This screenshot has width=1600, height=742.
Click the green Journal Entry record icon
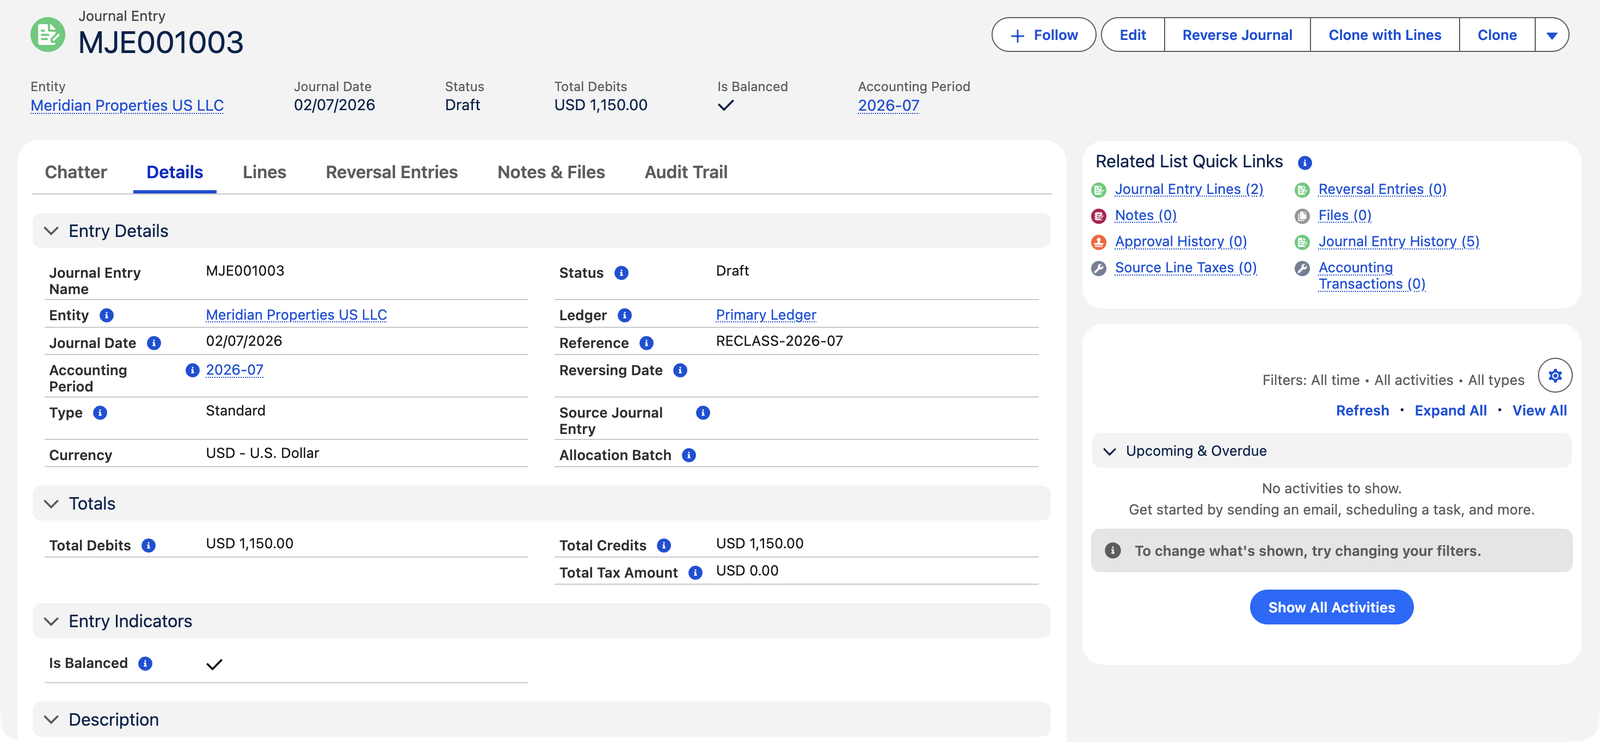tap(47, 35)
